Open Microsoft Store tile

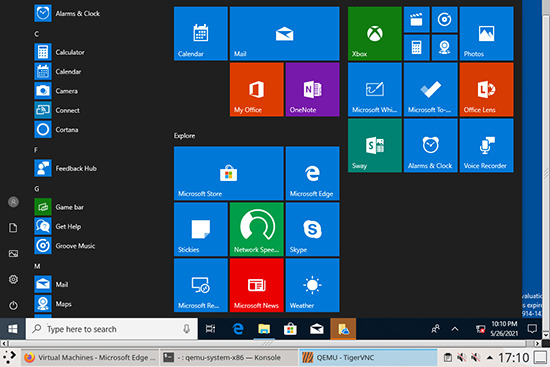point(229,173)
